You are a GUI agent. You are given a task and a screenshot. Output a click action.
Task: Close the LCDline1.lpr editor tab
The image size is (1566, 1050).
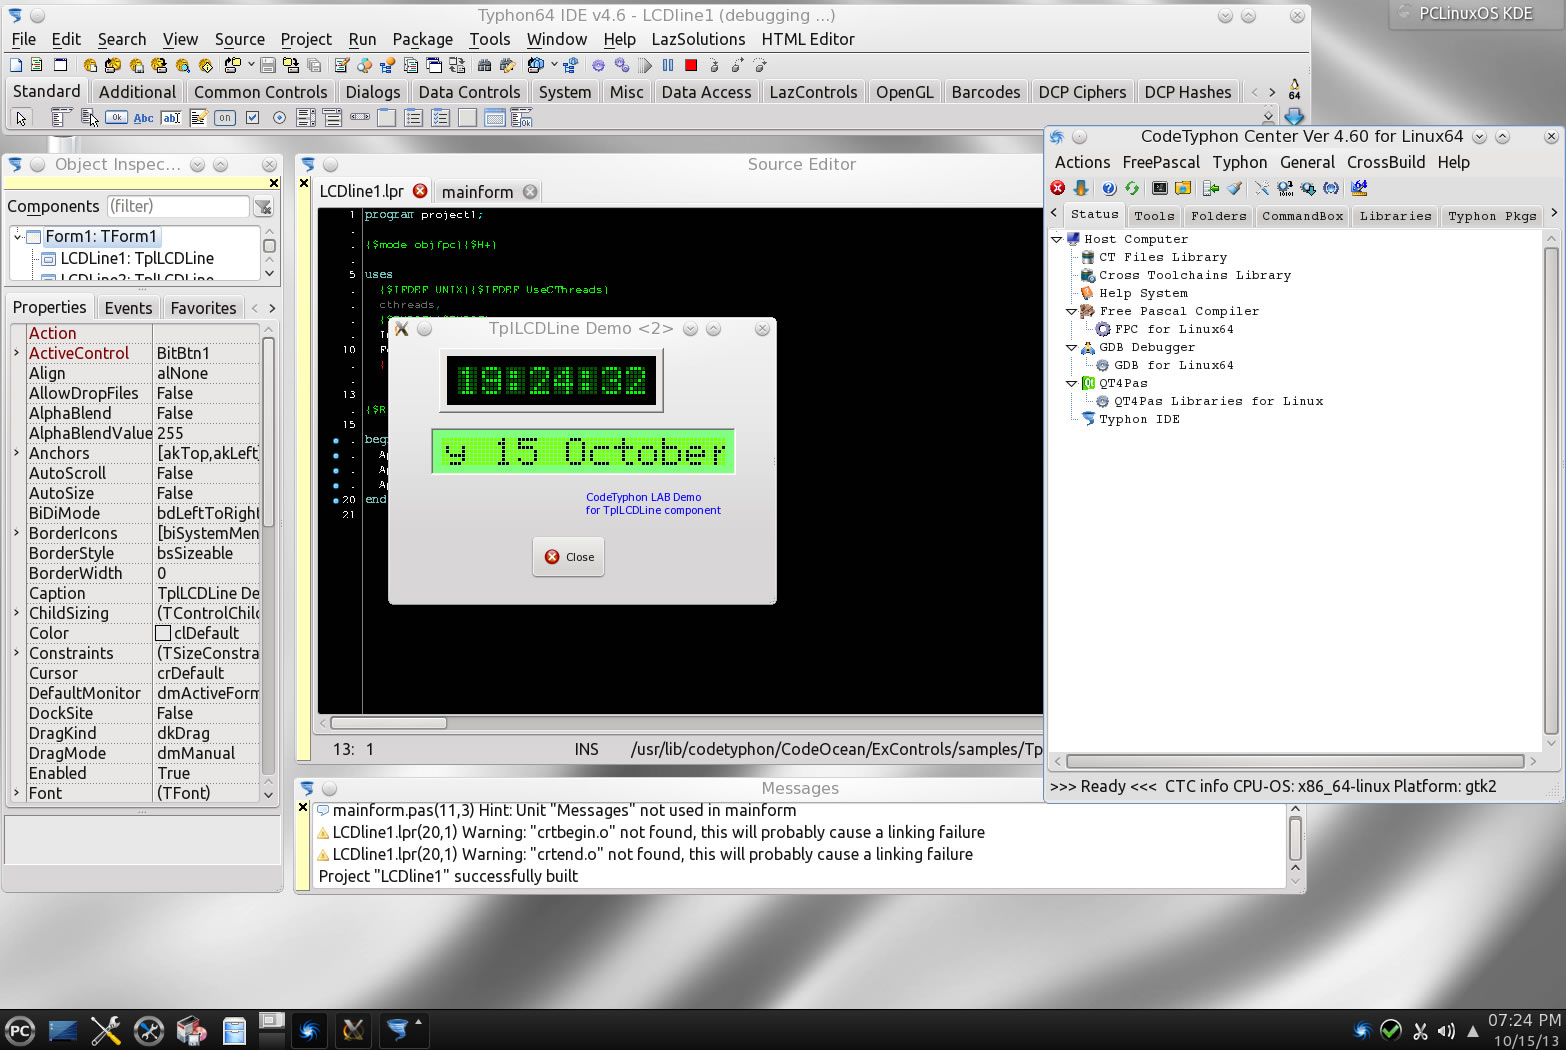pos(420,191)
